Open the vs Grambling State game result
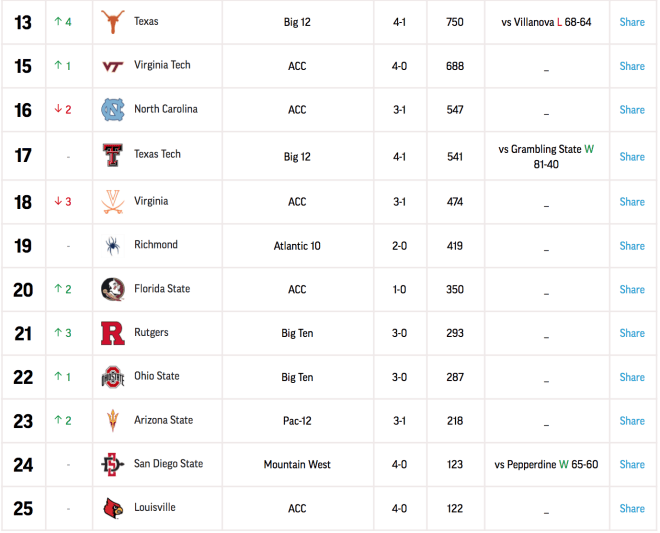The width and height of the screenshot is (660, 533). [x=546, y=157]
